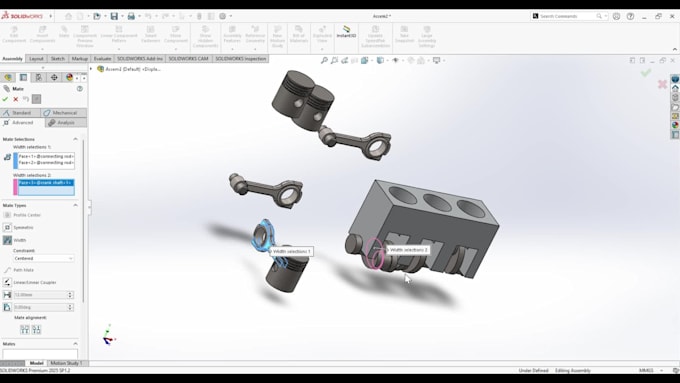Screen dimensions: 680x383
Task: Click Exploded View ribbon icon
Action: (322, 34)
